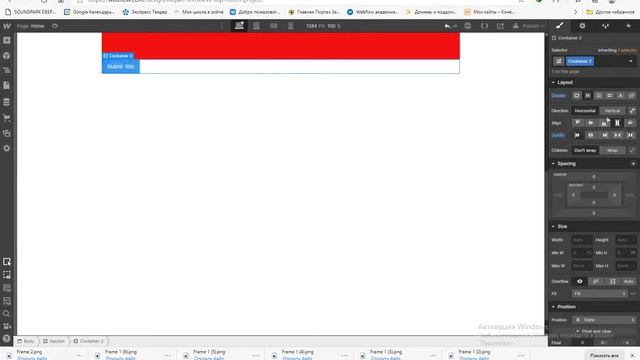Open the Webflow W logo menu
The height and width of the screenshot is (360, 640).
tap(7, 26)
